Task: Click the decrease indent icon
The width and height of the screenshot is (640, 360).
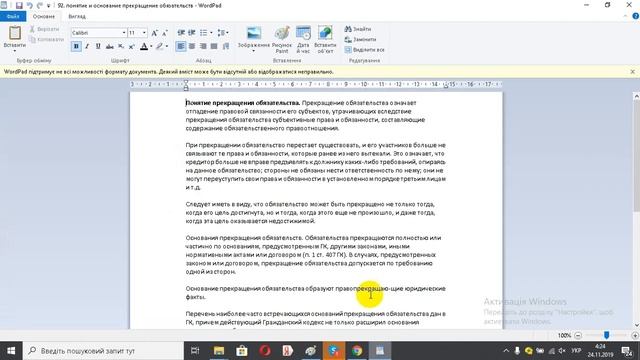Action: tap(181, 33)
